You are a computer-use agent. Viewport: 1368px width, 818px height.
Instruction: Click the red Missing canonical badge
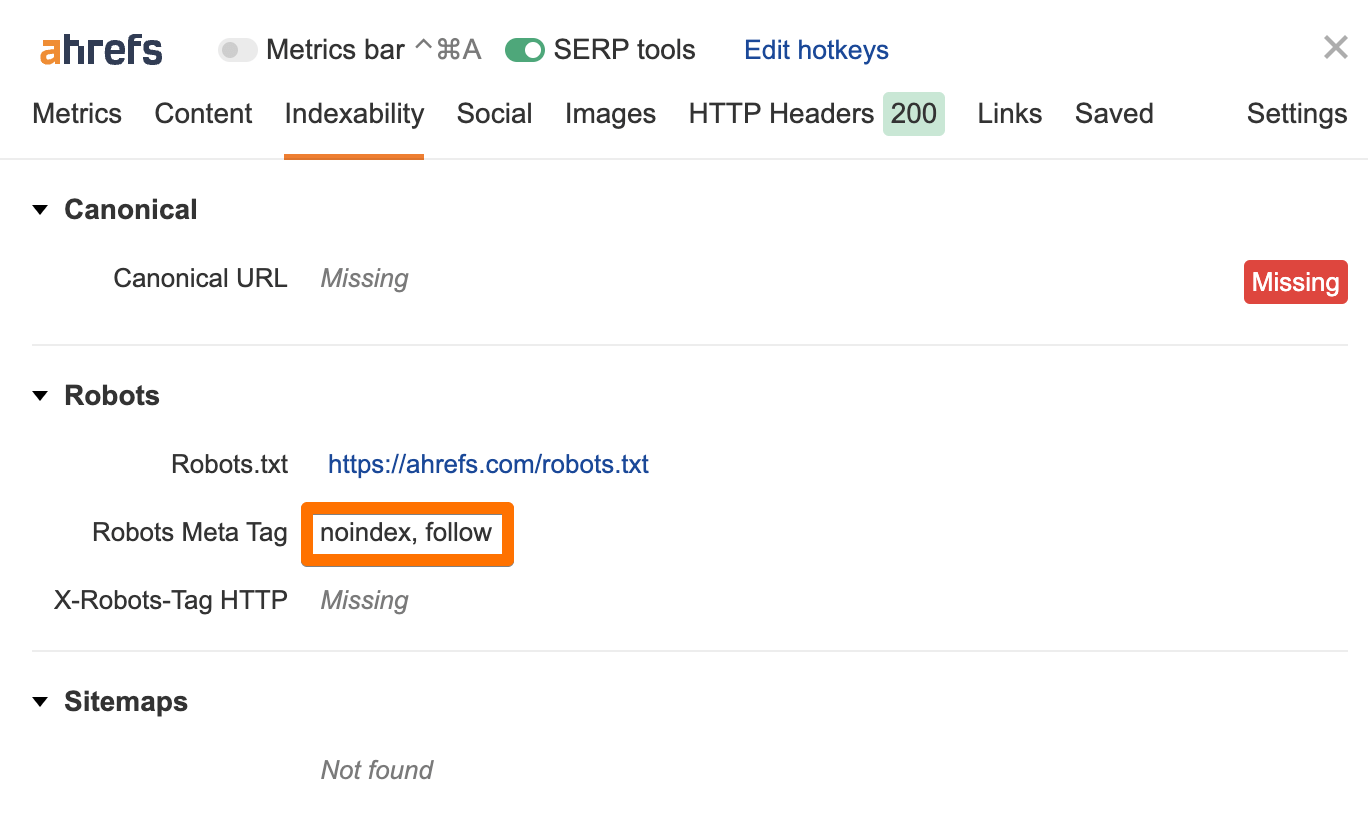(1295, 281)
